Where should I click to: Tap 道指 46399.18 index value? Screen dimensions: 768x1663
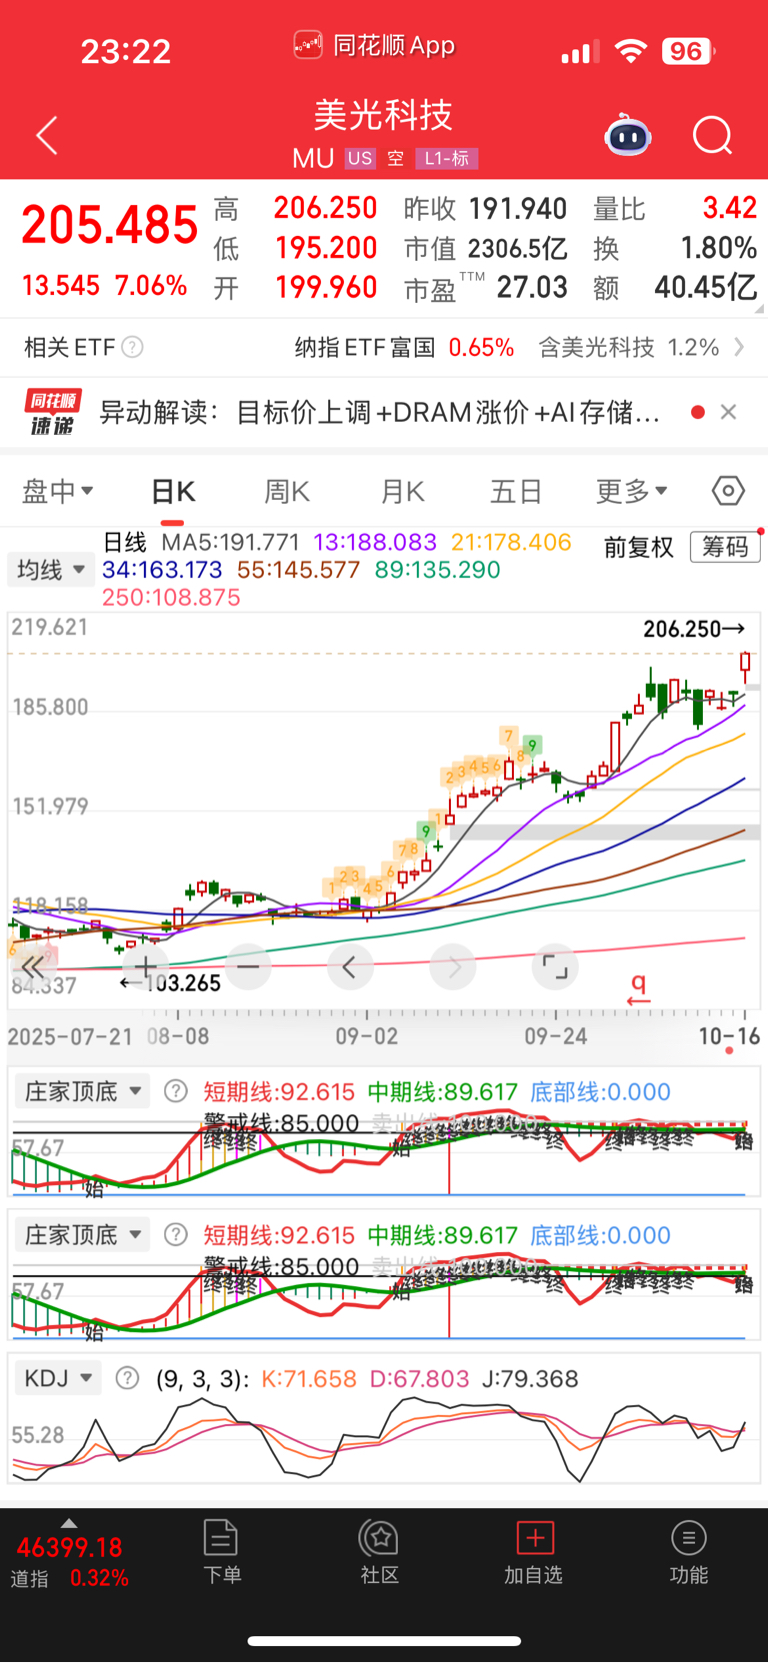(x=69, y=1548)
